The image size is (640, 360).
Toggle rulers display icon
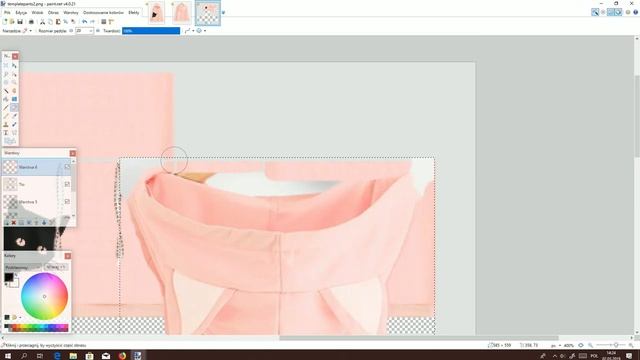coord(111,22)
